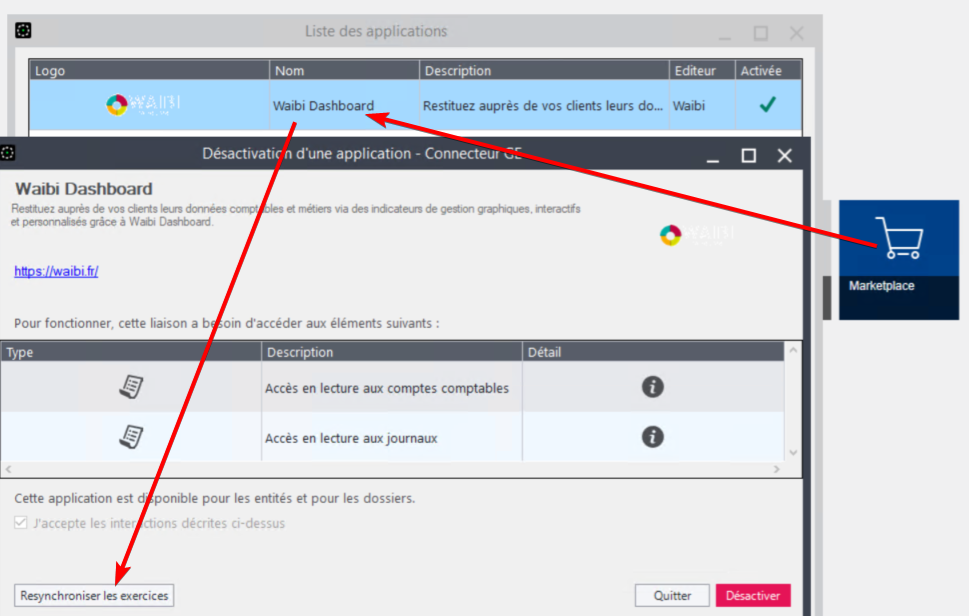
Task: Click app icon in Désactivation dialog title bar
Action: pyautogui.click(x=7, y=153)
